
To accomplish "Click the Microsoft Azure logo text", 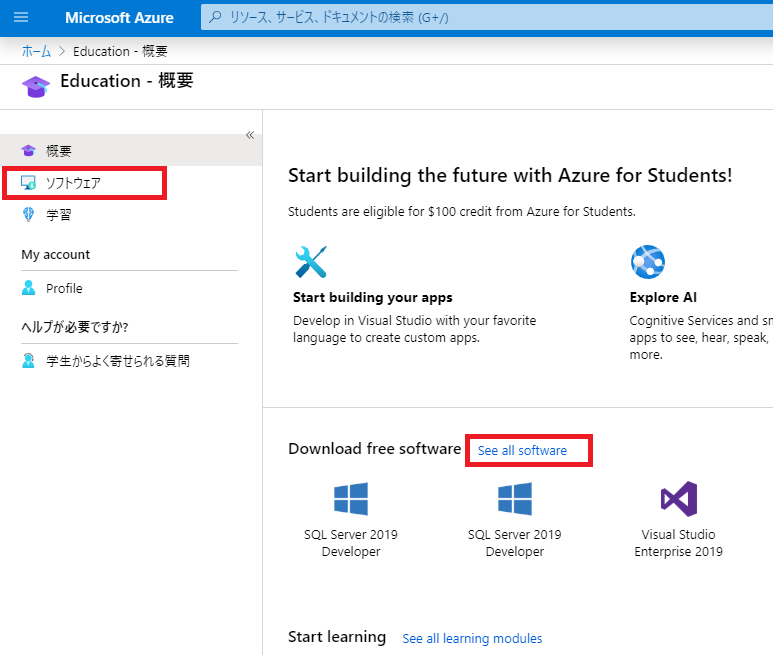I will (x=119, y=18).
